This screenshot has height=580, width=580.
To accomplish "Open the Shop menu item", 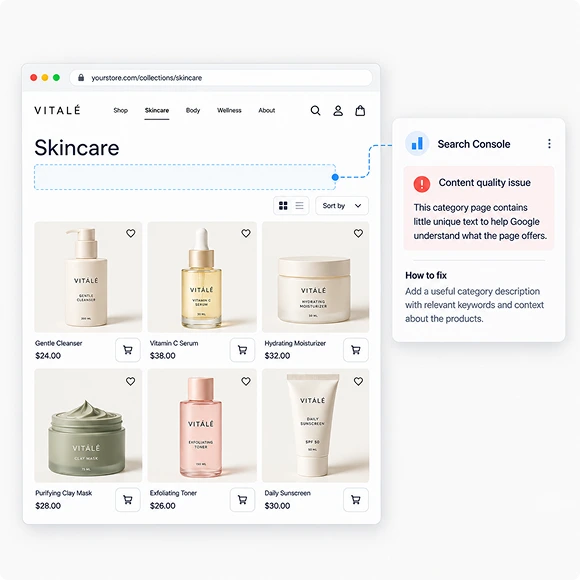I will tap(121, 110).
